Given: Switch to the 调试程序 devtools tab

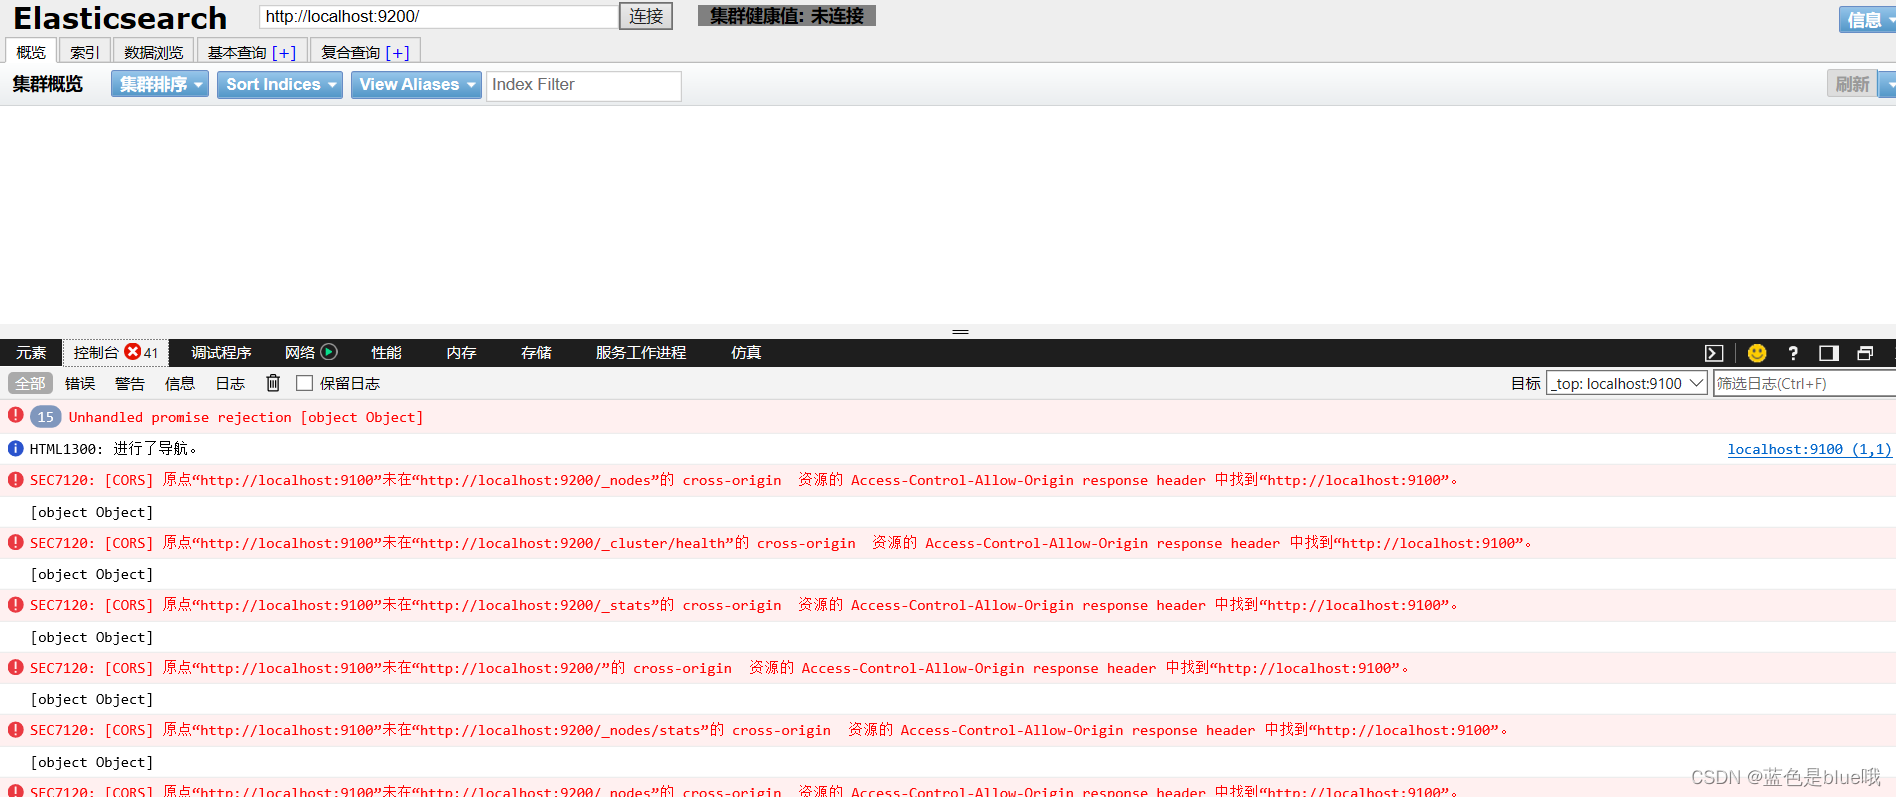Looking at the screenshot, I should (x=221, y=352).
